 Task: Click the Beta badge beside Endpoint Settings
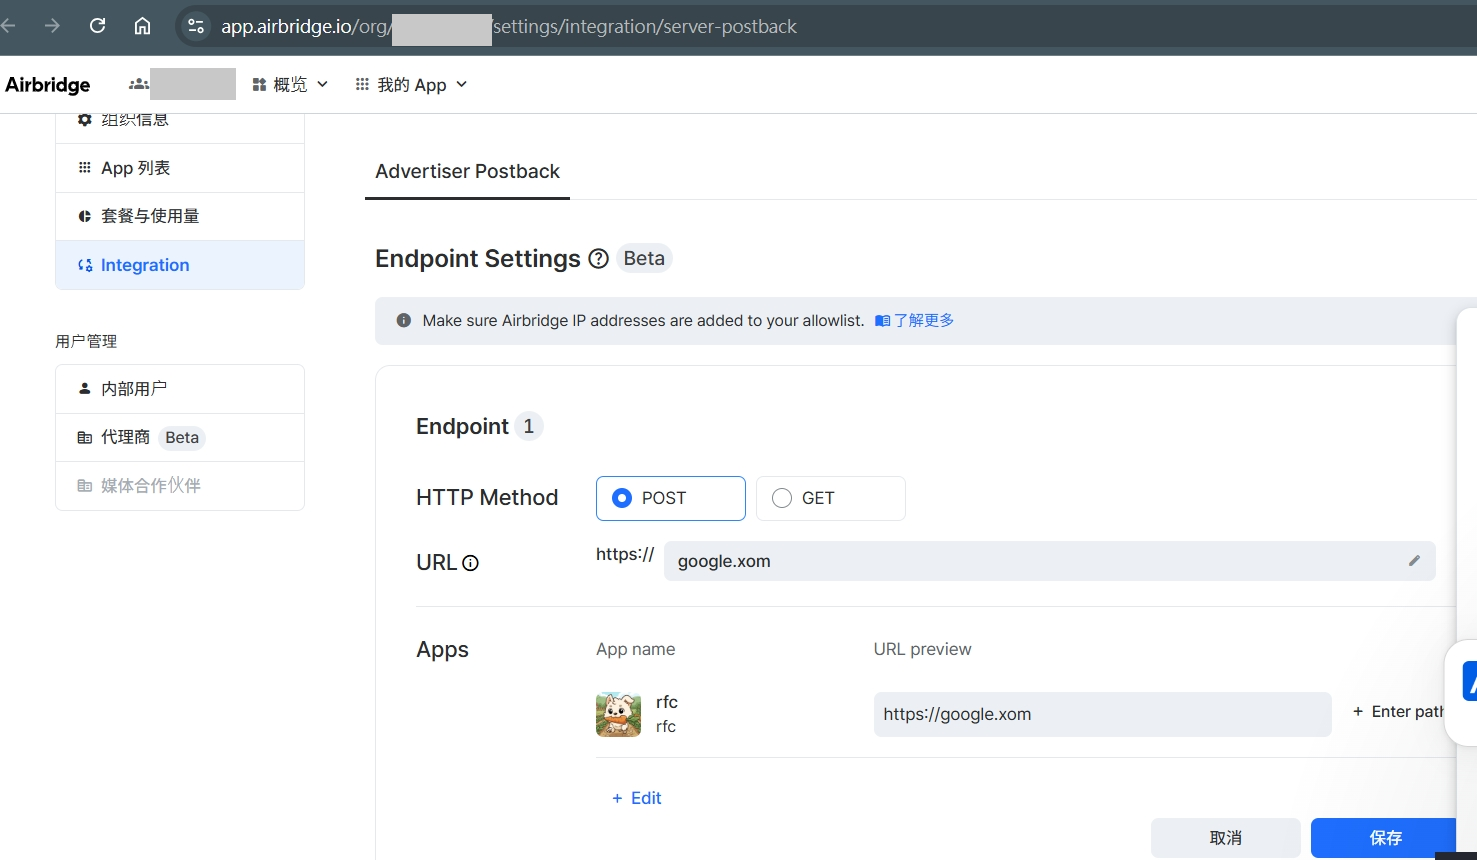(644, 259)
